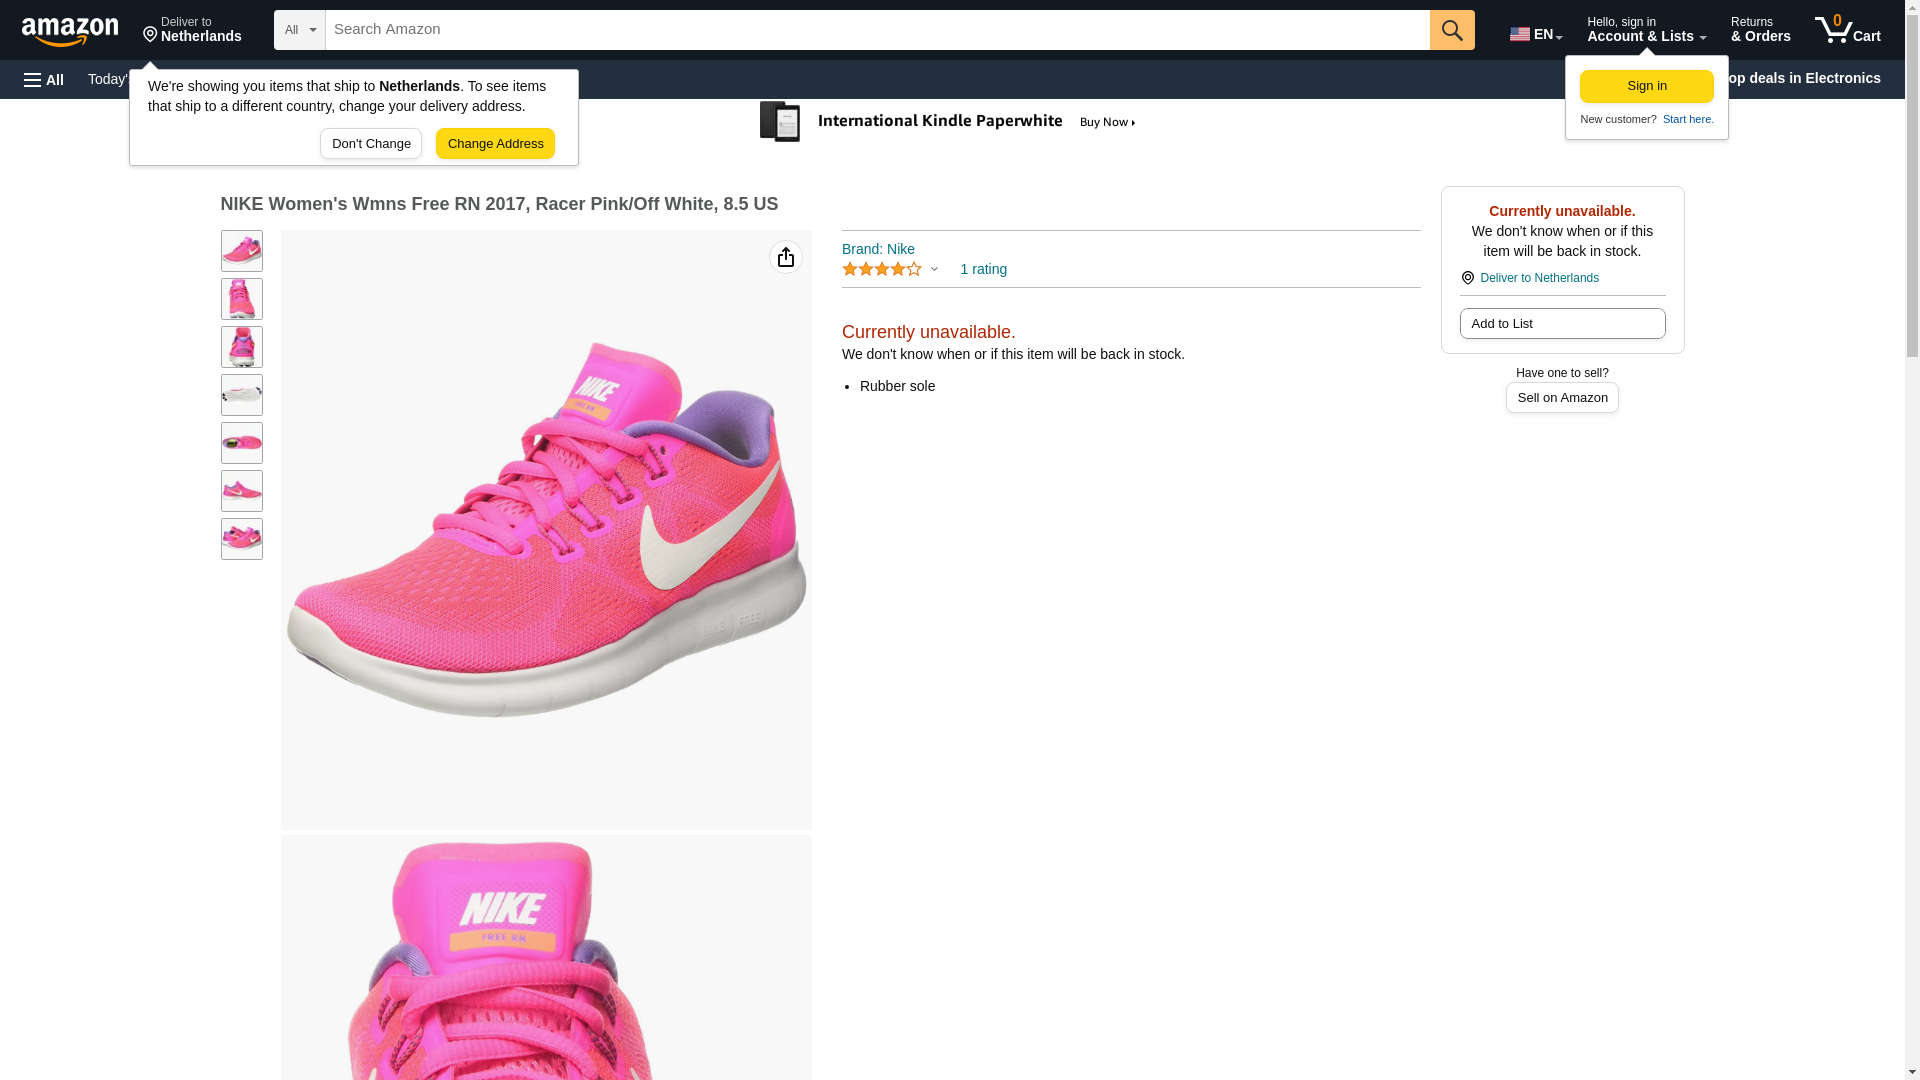Click the star rating icons
The image size is (1920, 1080).
pos(882,270)
